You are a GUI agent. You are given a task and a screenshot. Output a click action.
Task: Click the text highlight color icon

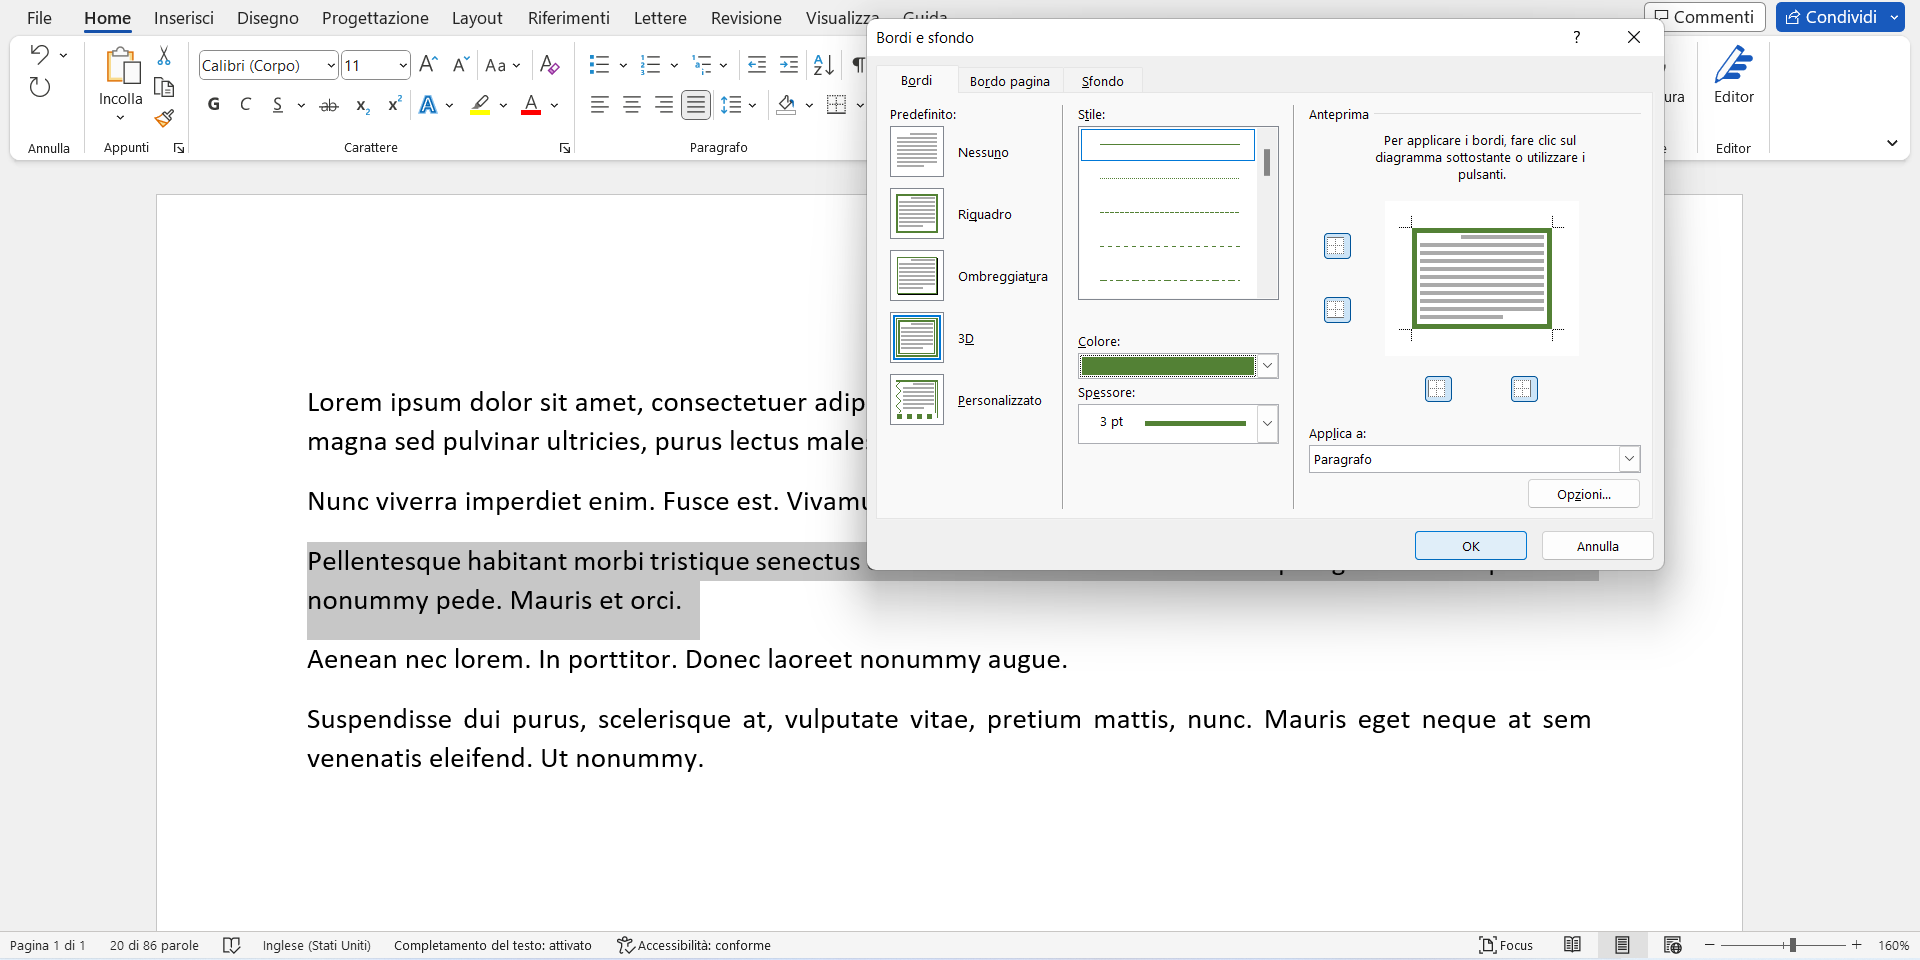pos(481,105)
